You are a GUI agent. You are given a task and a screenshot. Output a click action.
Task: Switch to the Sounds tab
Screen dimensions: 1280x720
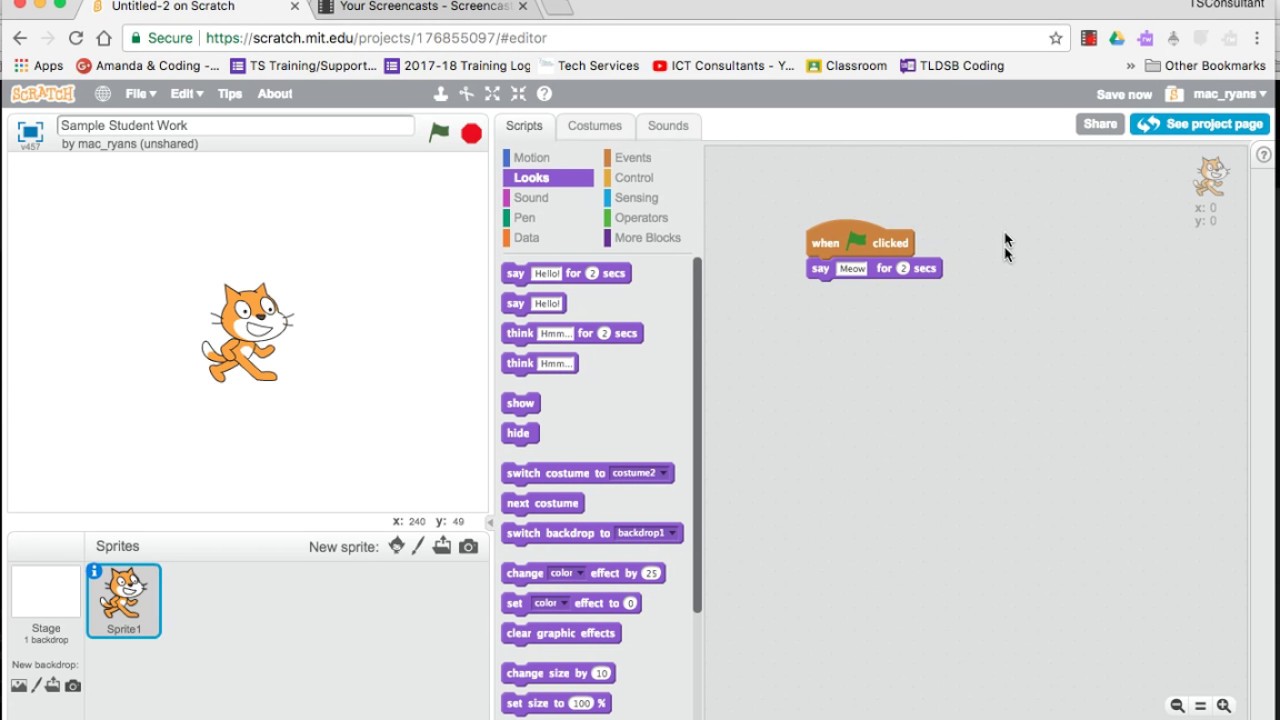(668, 126)
